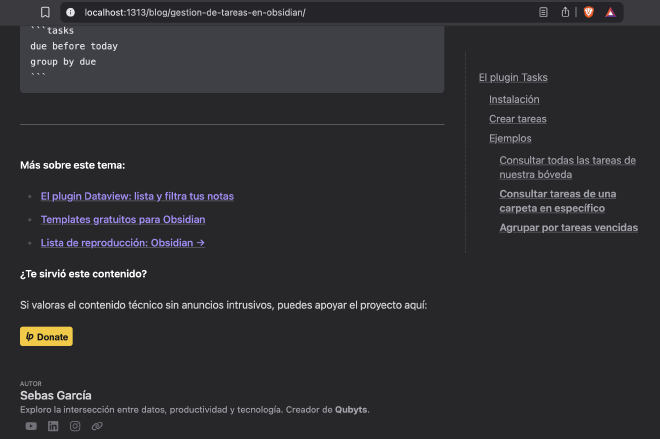Go to 'Agrupar por tareas vencidas' section

pyautogui.click(x=569, y=227)
